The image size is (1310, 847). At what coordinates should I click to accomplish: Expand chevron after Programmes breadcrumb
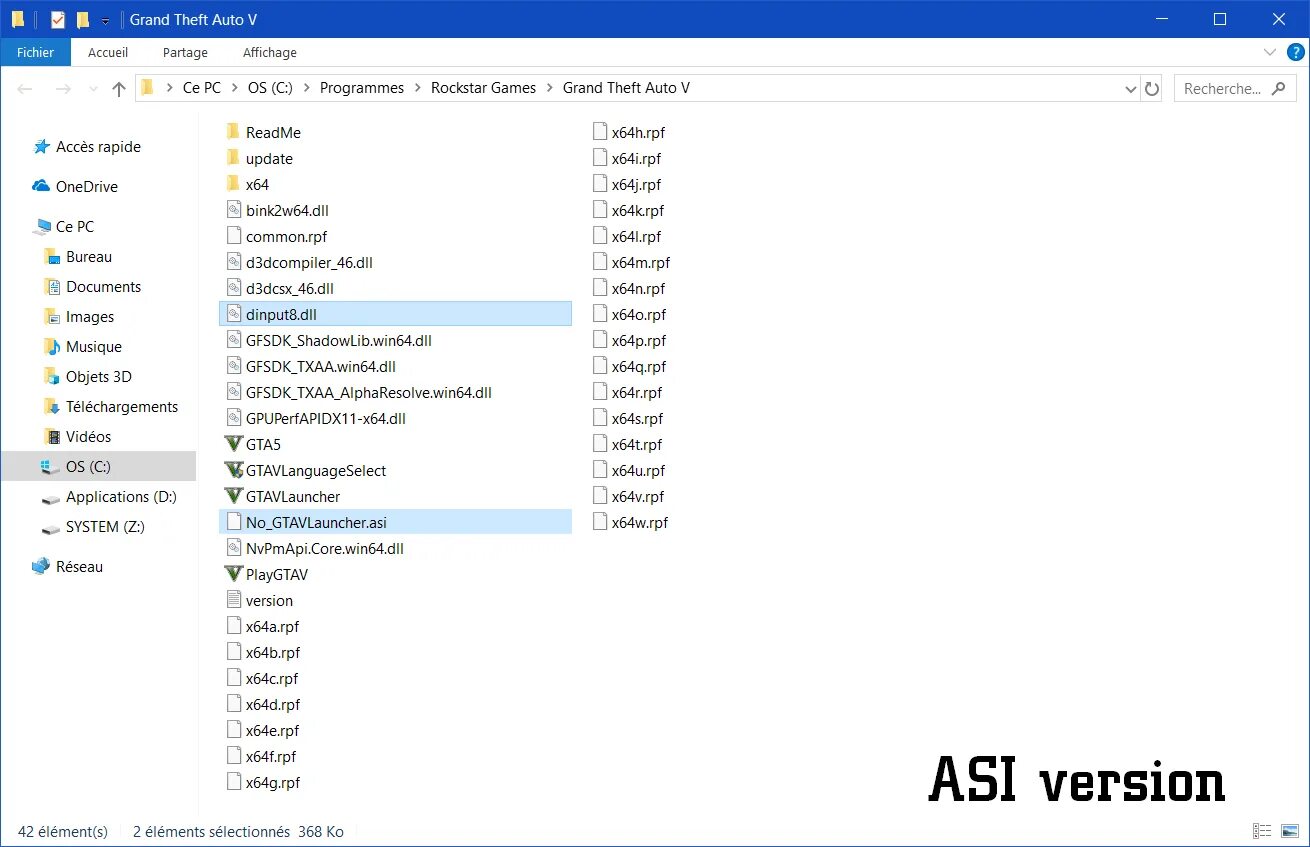point(417,88)
